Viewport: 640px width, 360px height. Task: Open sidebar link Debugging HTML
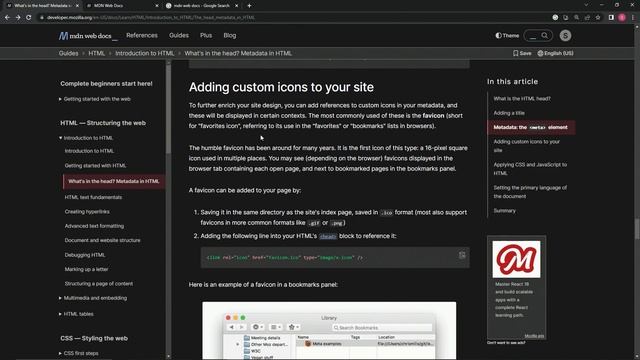coord(84,255)
